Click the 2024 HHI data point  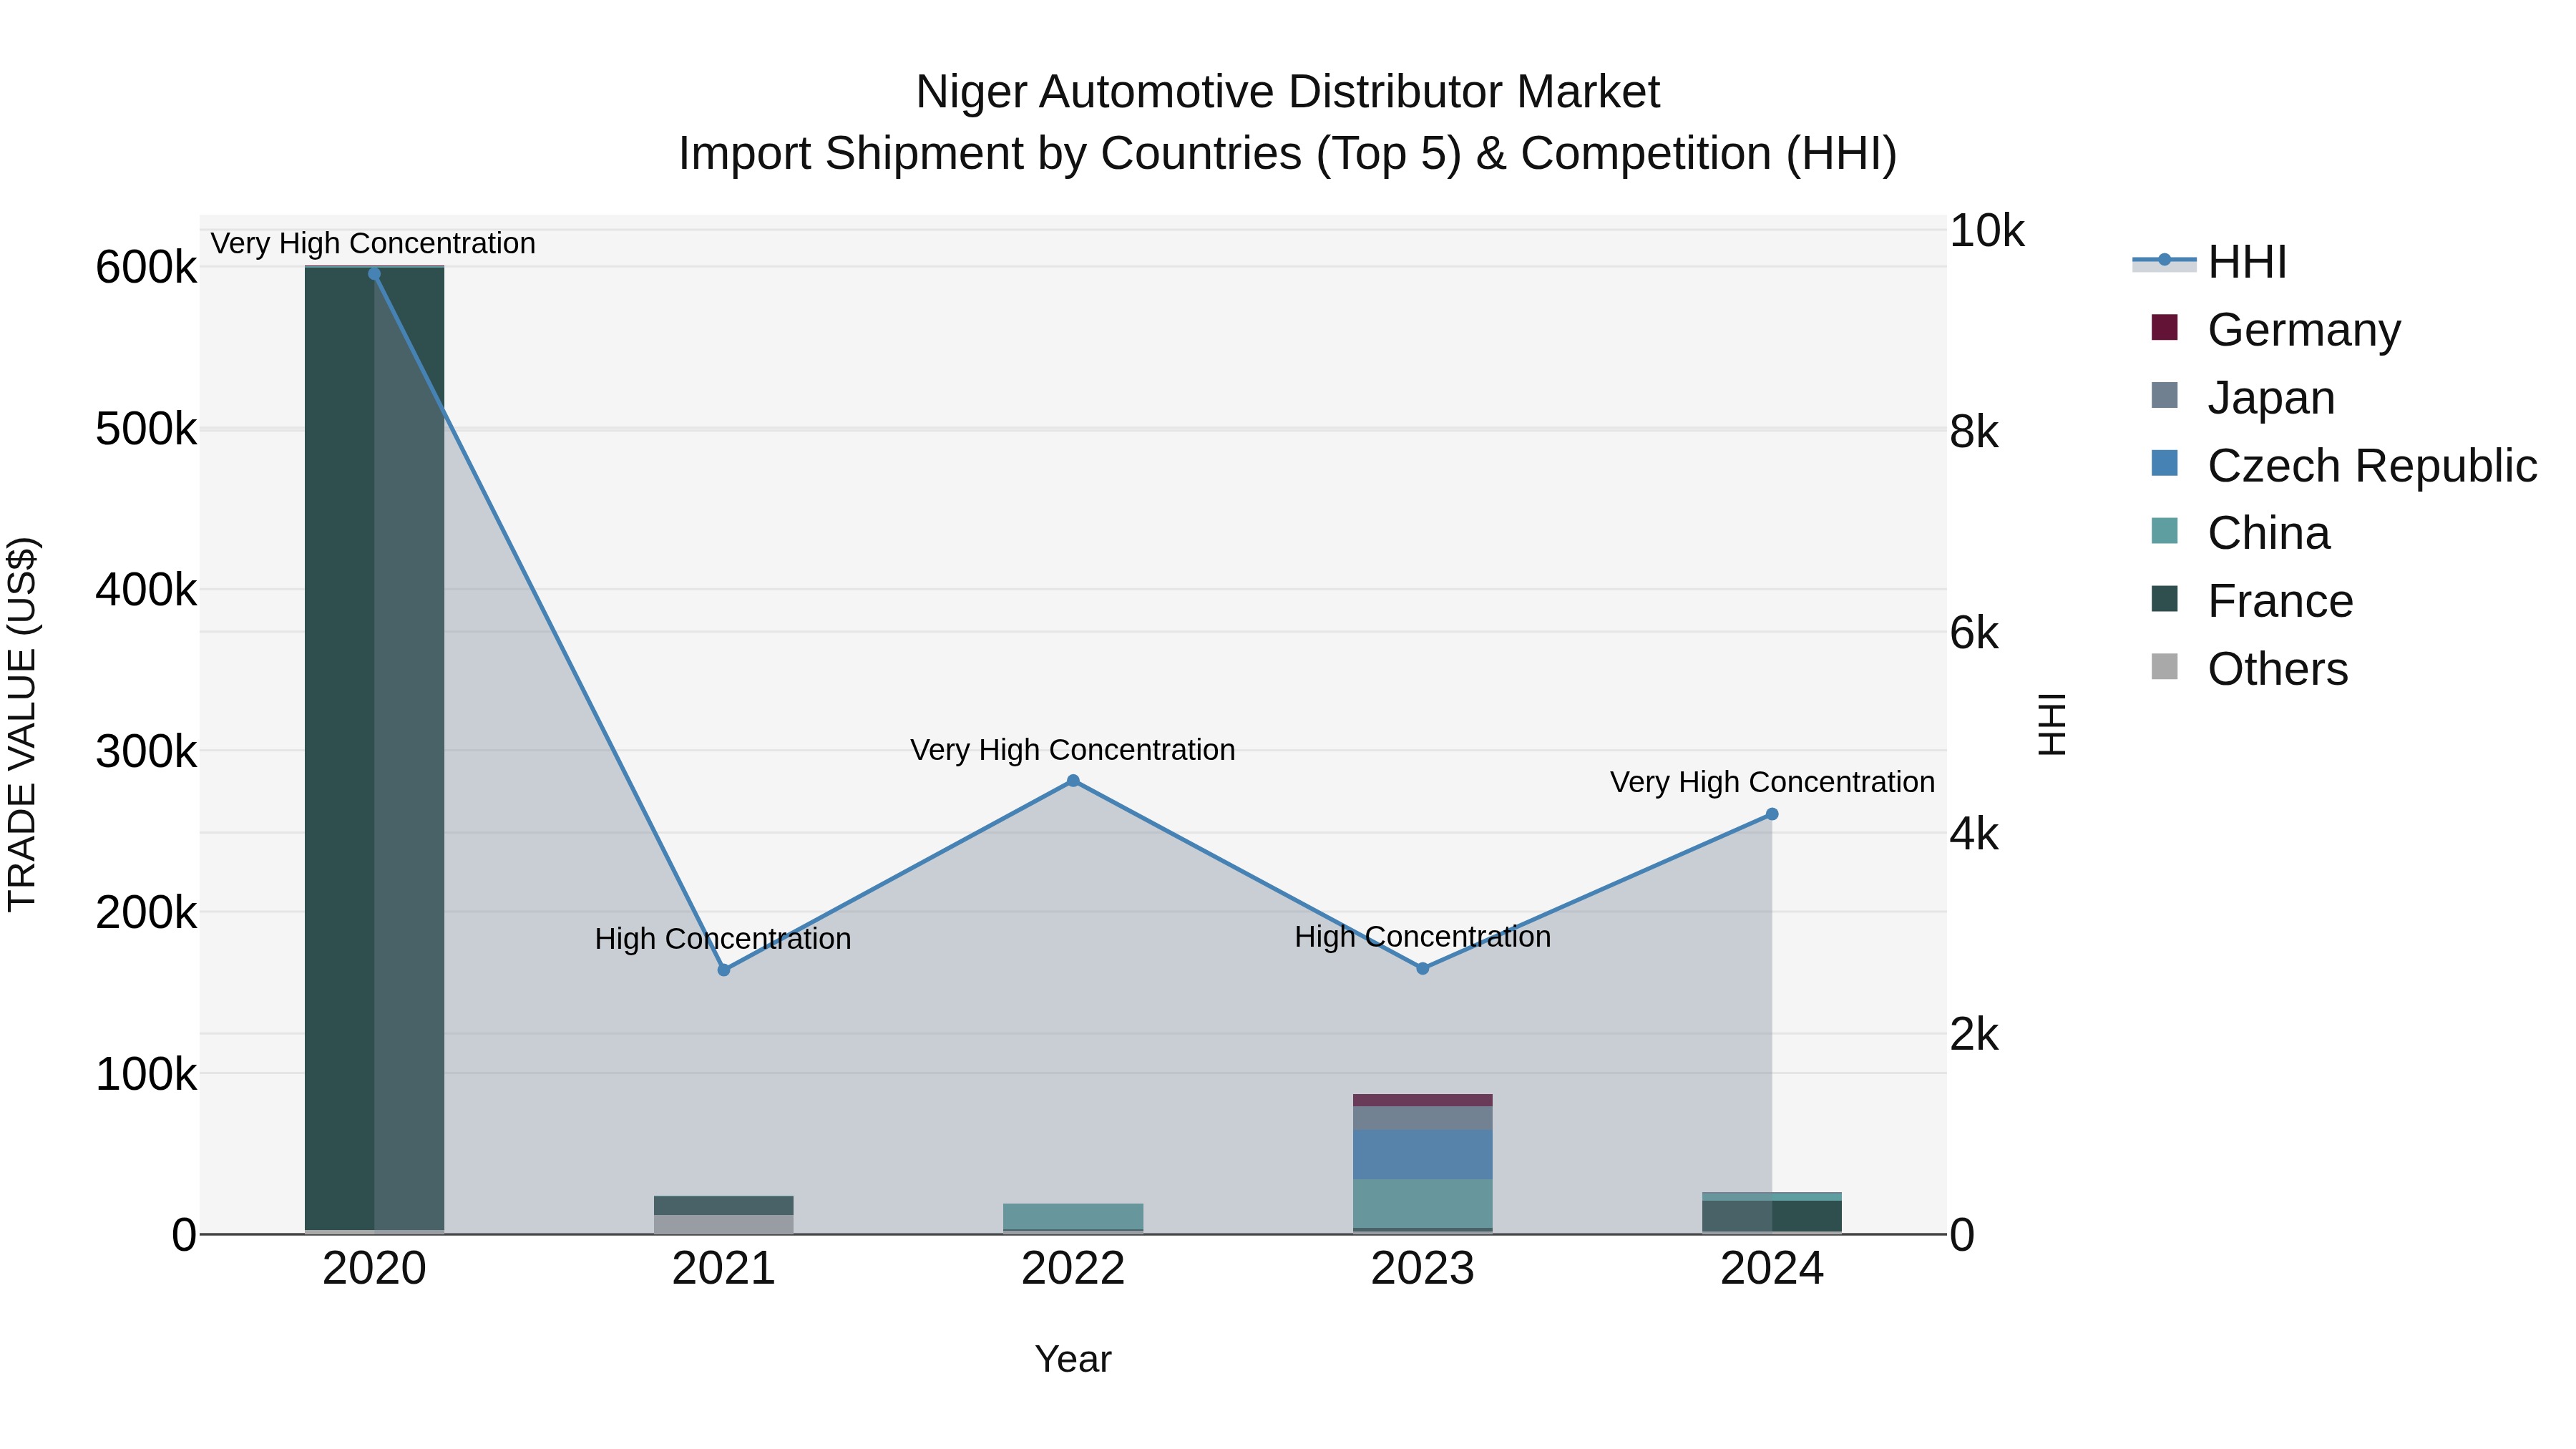pos(1772,814)
